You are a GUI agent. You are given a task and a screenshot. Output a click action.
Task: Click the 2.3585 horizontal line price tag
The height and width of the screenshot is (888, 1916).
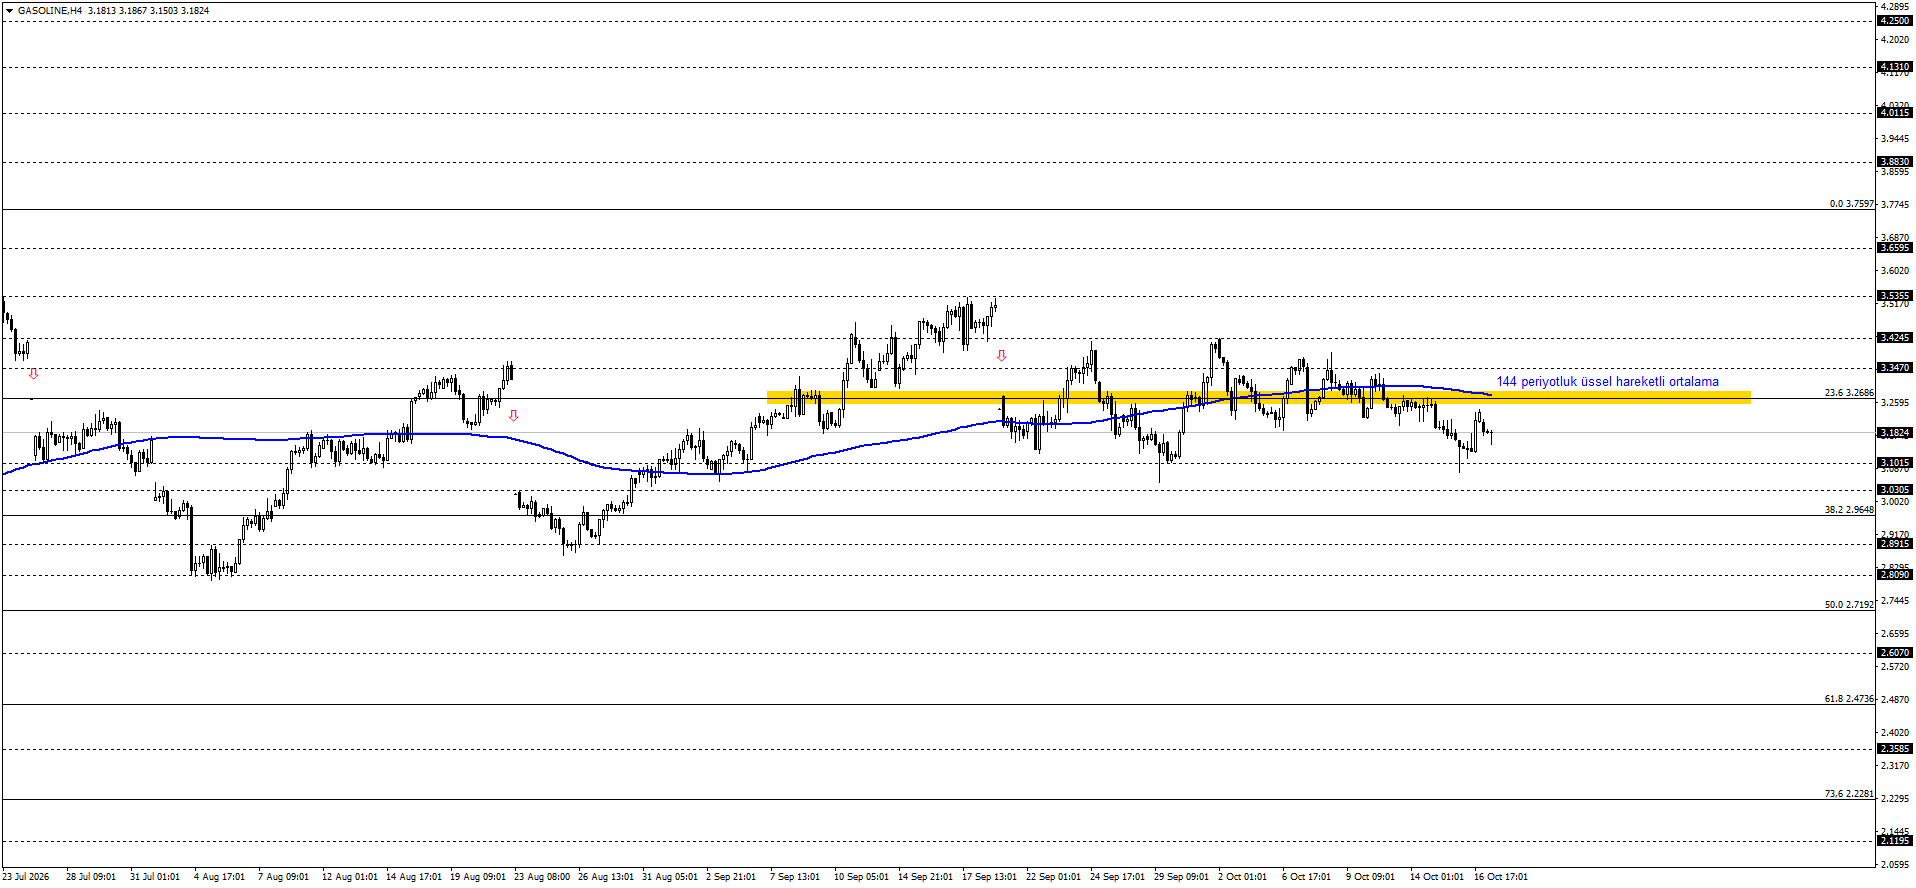pos(1895,748)
